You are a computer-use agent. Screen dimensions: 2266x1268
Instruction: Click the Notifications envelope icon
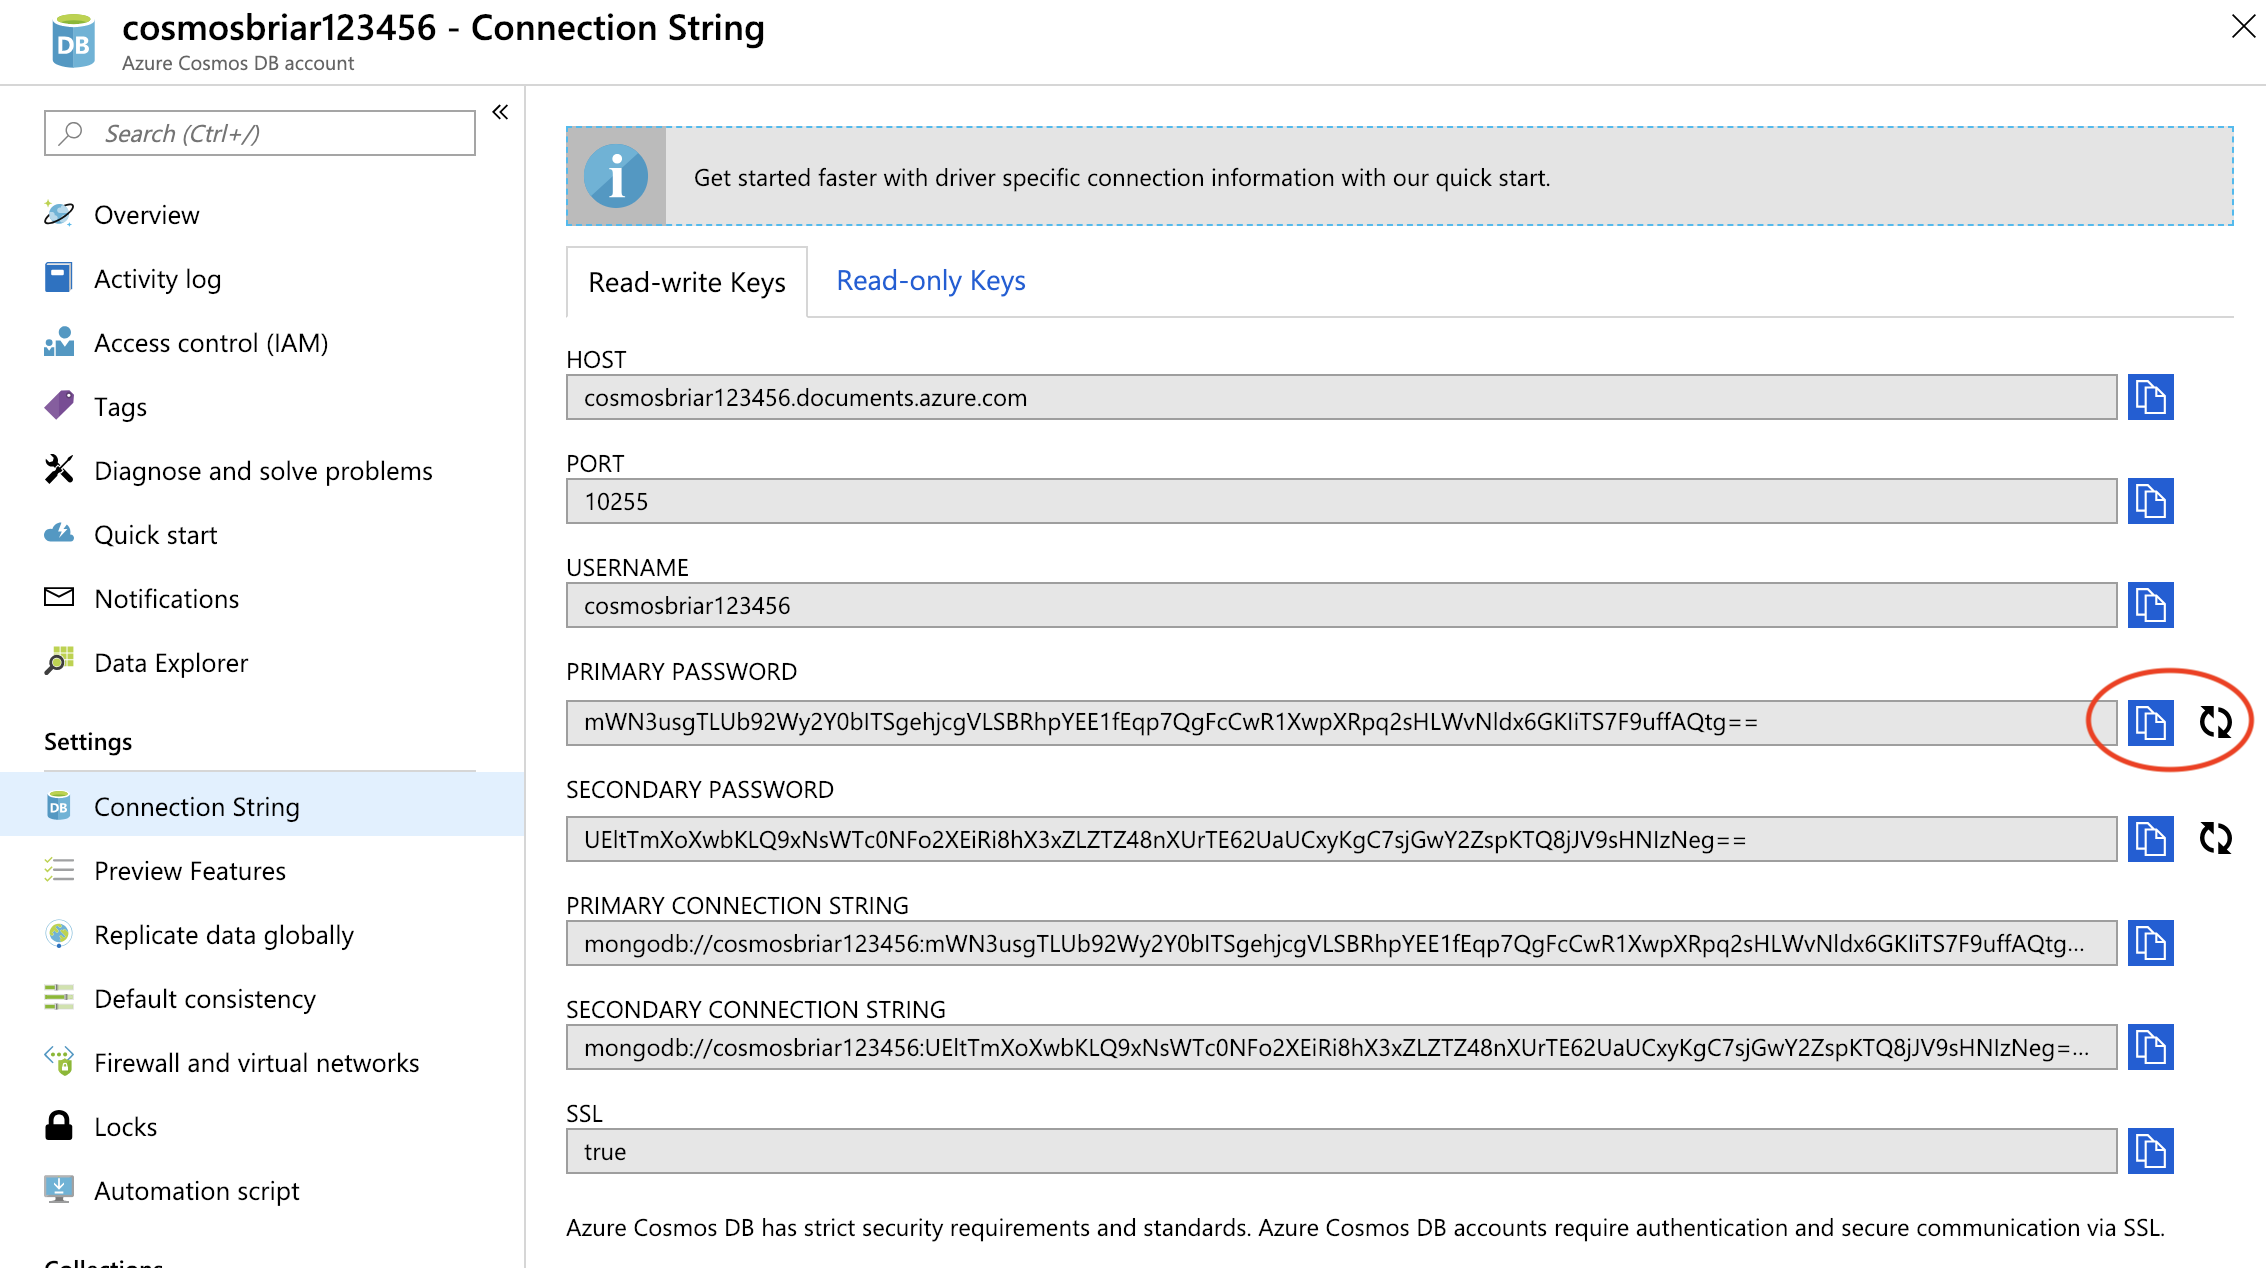[59, 597]
